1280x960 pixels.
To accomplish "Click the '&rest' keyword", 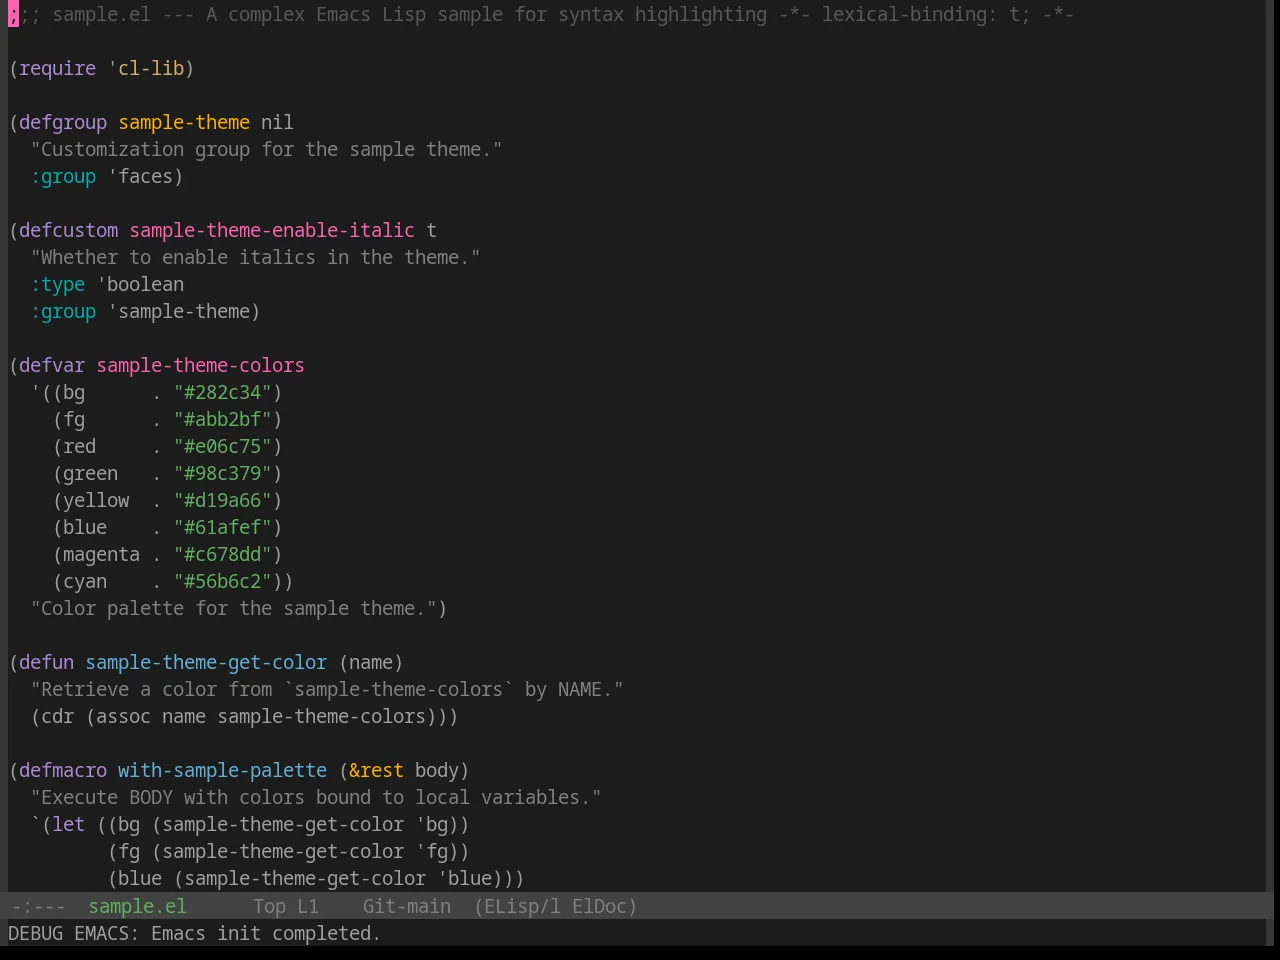I will 376,770.
